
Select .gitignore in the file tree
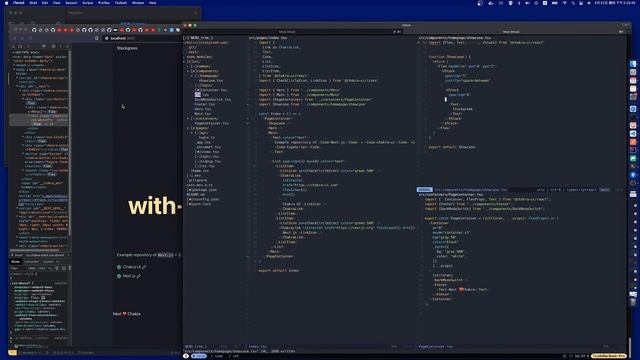[198, 180]
